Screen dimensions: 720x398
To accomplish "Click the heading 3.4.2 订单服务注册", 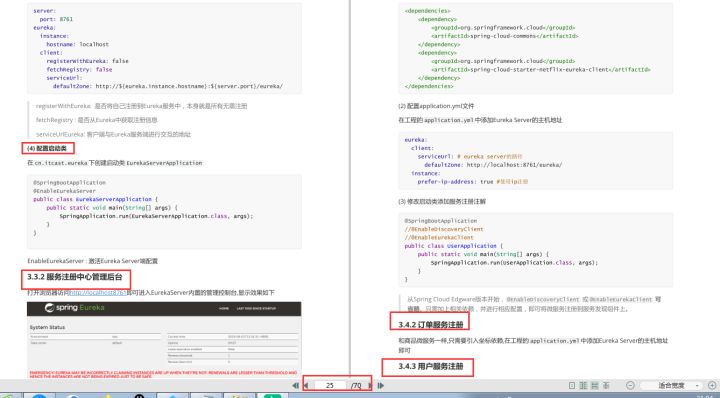I will tap(431, 325).
